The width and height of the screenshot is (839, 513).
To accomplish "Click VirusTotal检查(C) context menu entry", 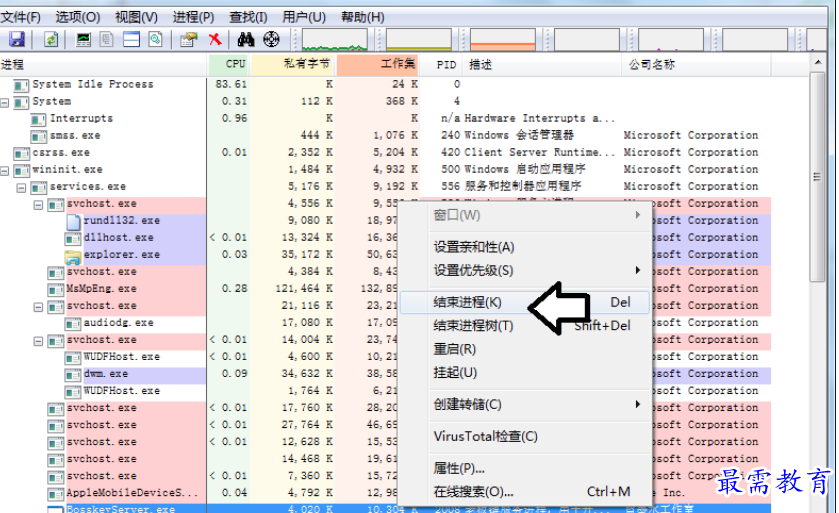I will pyautogui.click(x=485, y=436).
